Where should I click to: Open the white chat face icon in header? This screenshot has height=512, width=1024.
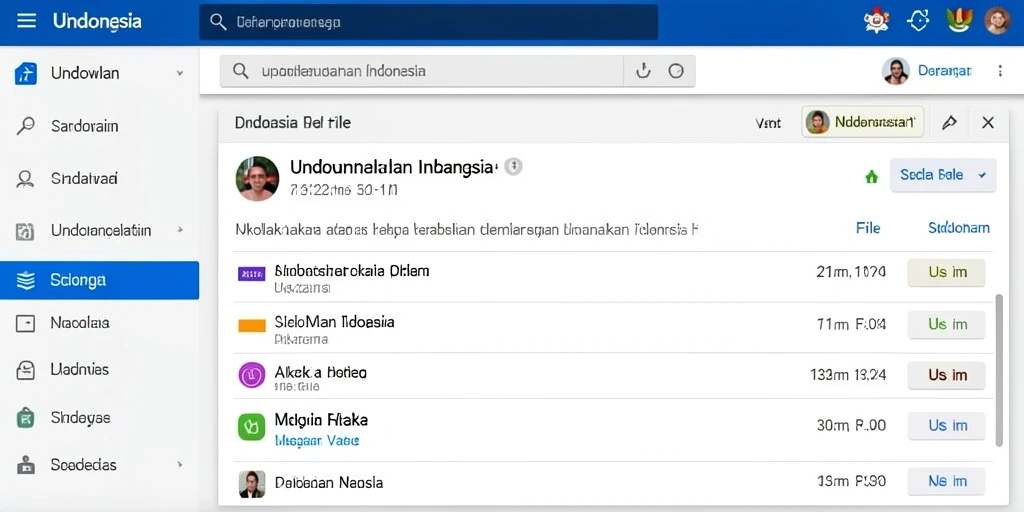918,21
